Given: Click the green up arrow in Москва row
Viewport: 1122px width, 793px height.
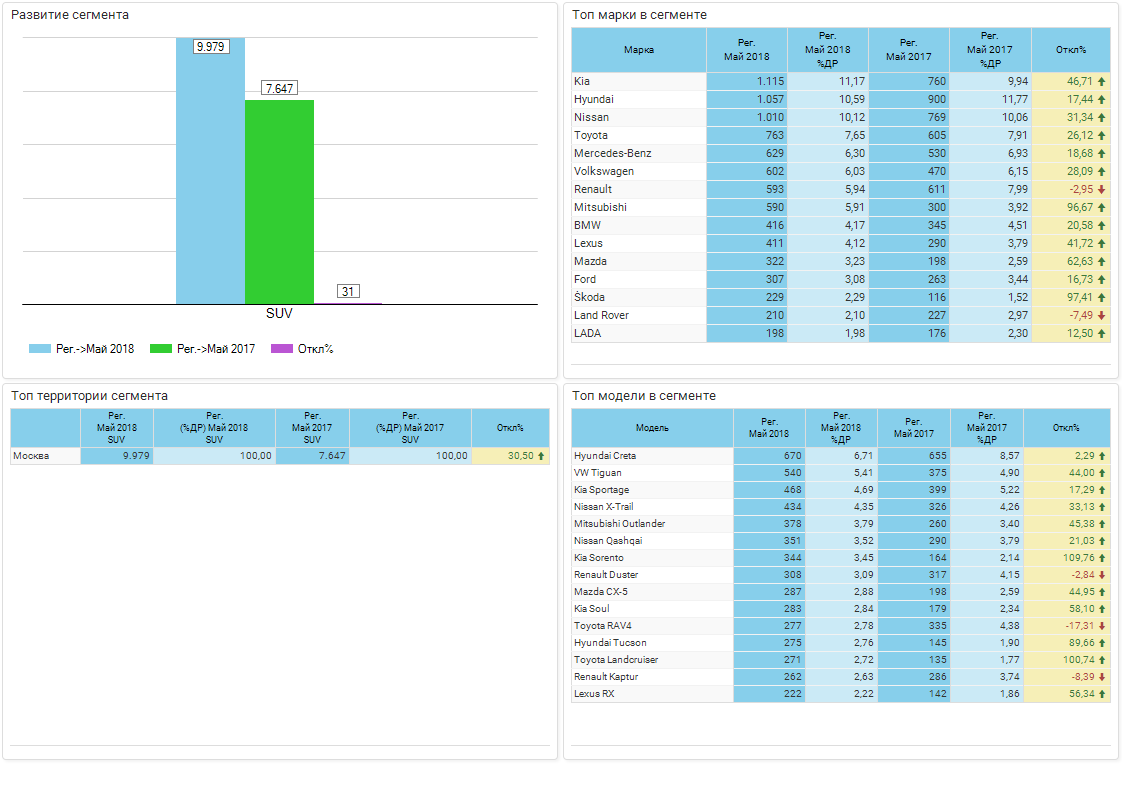Looking at the screenshot, I should coord(541,456).
